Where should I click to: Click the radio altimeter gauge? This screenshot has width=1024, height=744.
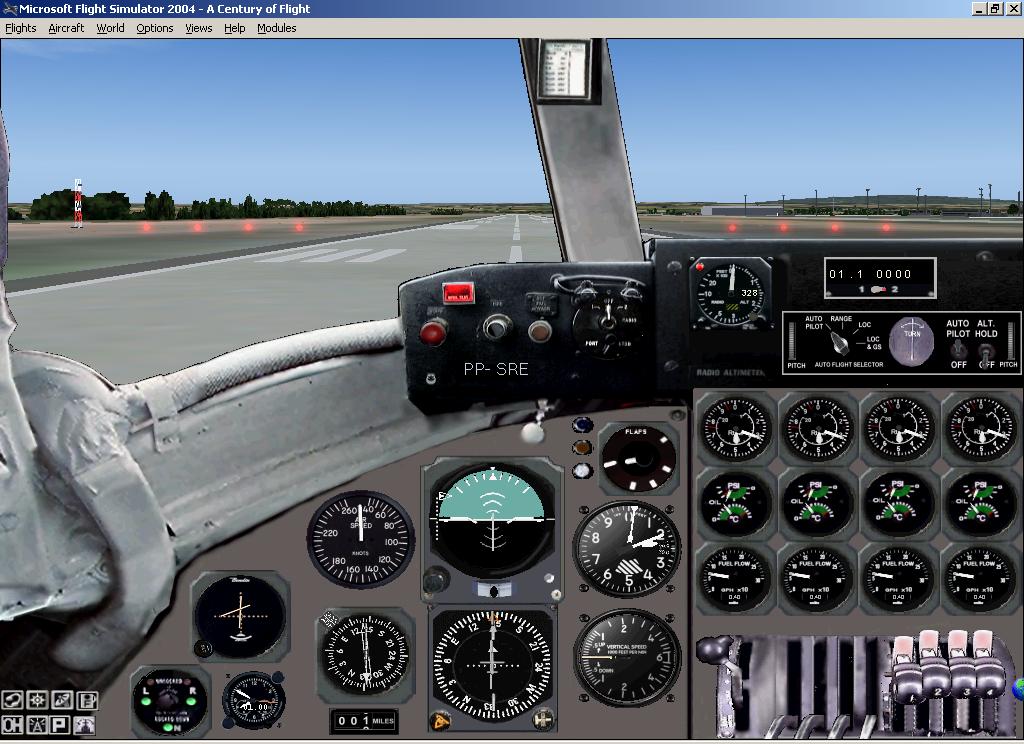pos(729,293)
